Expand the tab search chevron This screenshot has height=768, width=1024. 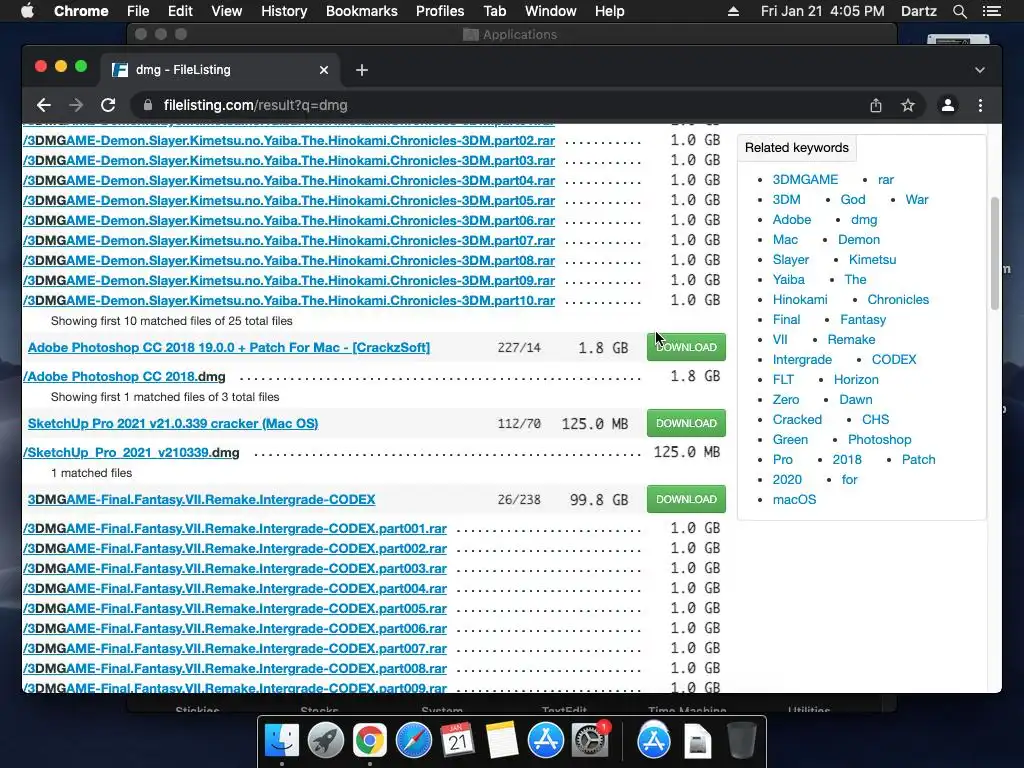click(980, 70)
